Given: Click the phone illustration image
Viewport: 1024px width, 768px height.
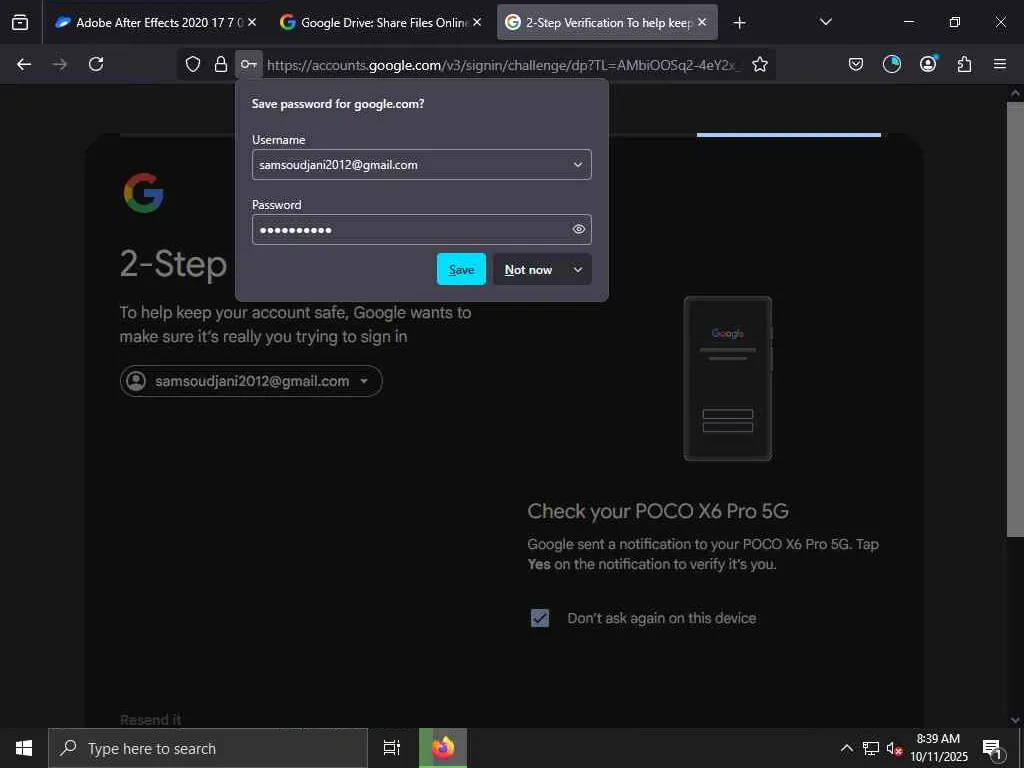Looking at the screenshot, I should 728,378.
